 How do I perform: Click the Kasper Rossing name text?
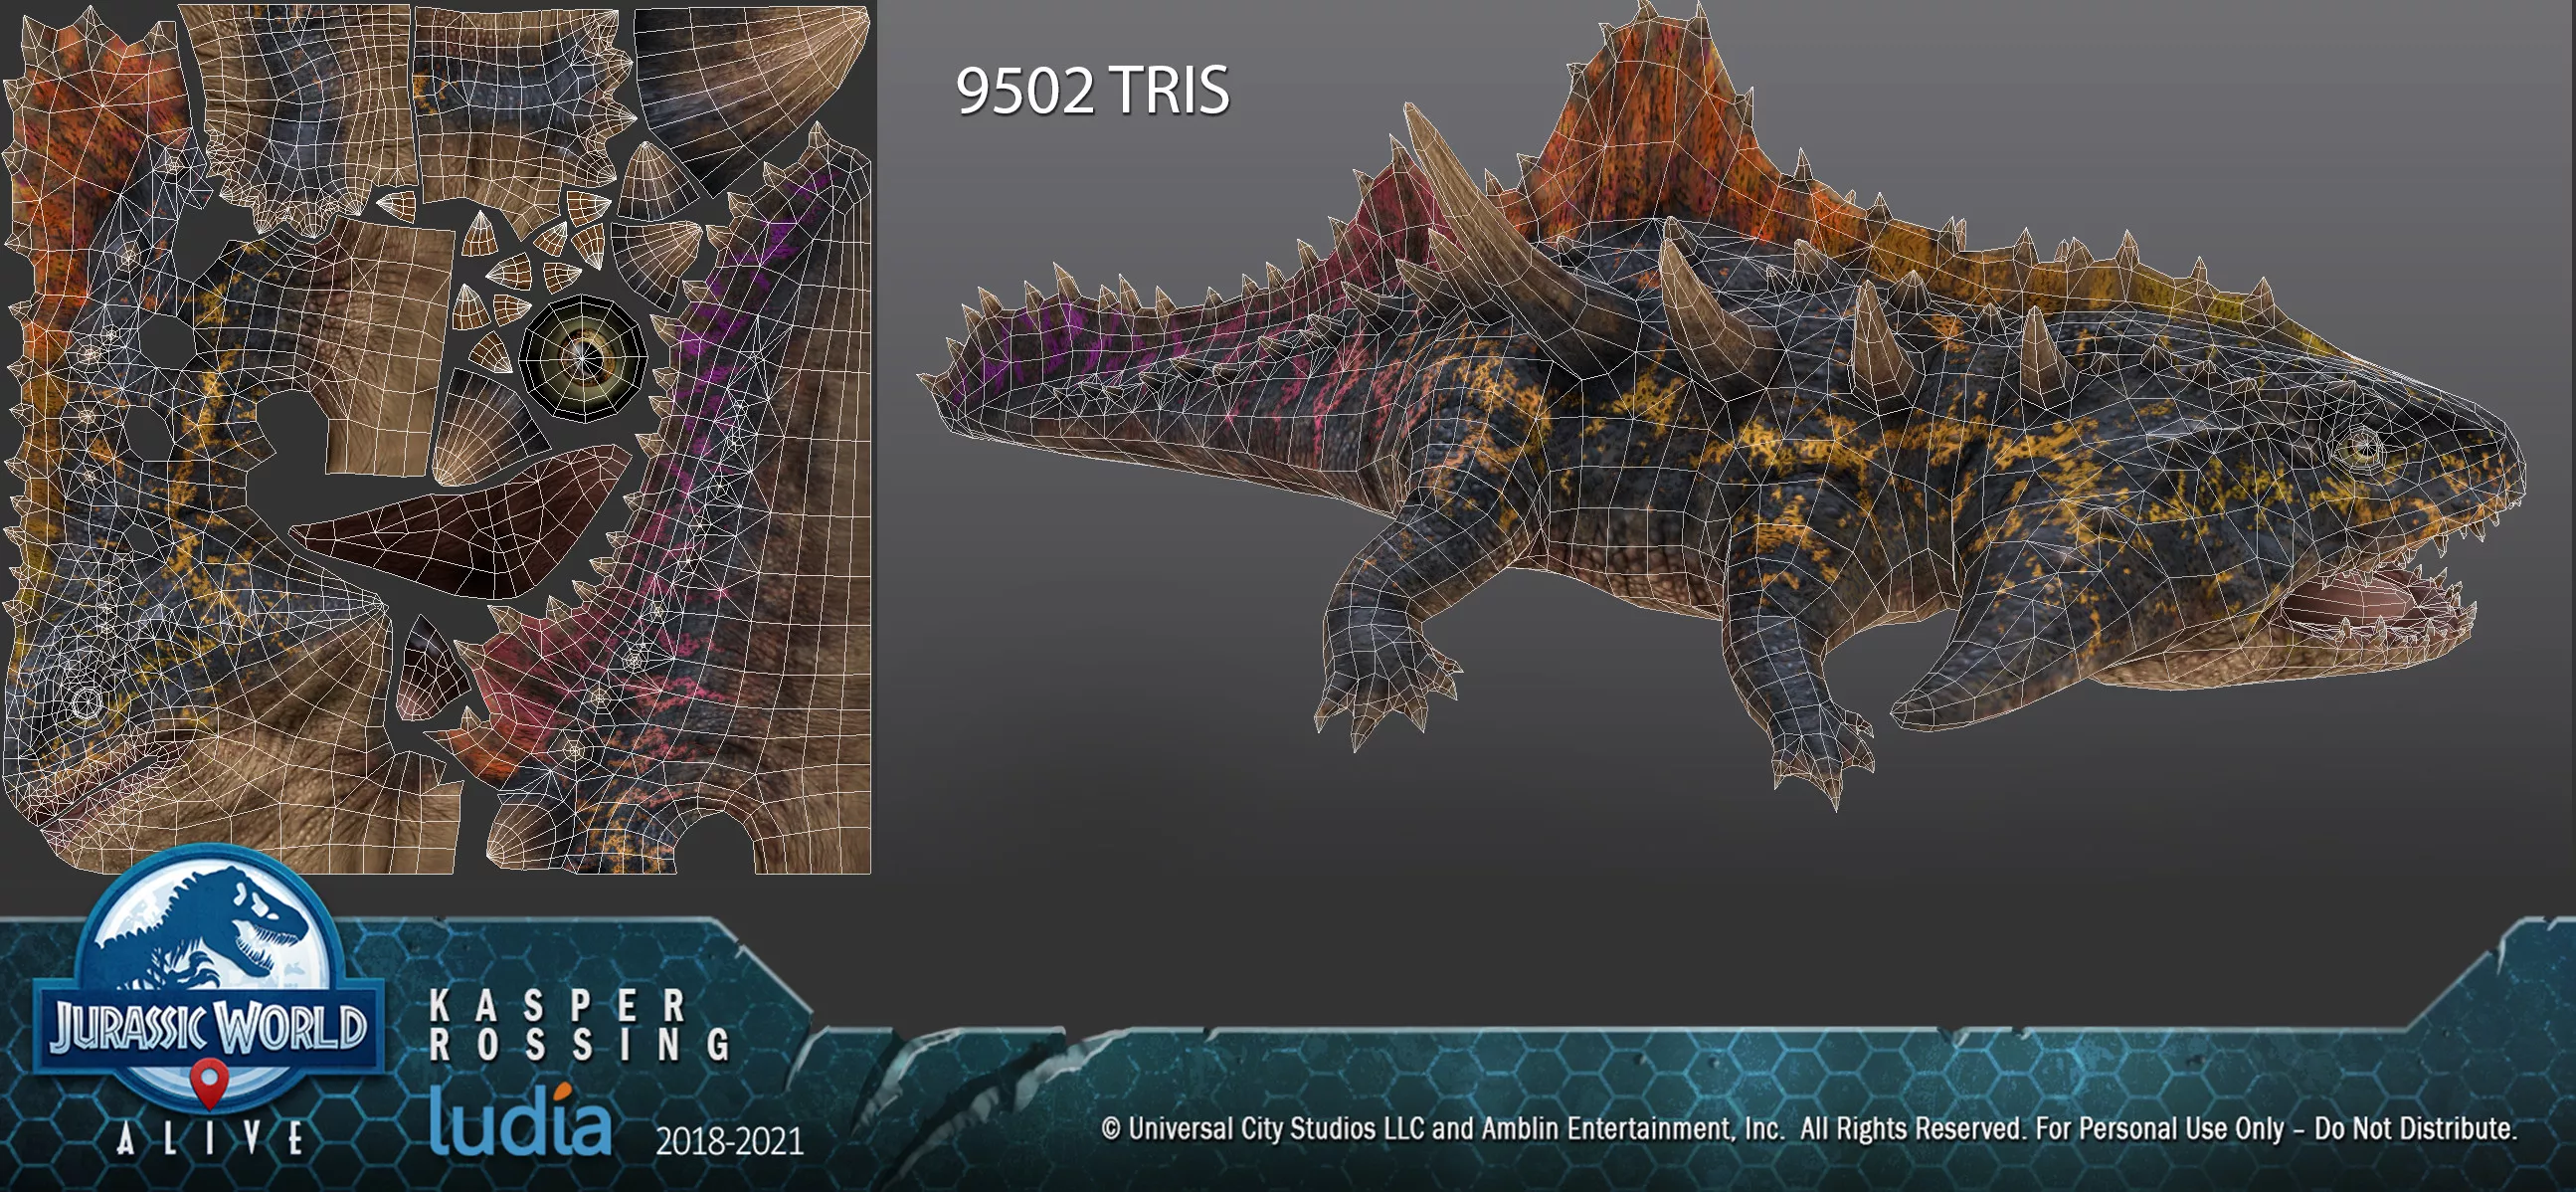click(x=580, y=1025)
